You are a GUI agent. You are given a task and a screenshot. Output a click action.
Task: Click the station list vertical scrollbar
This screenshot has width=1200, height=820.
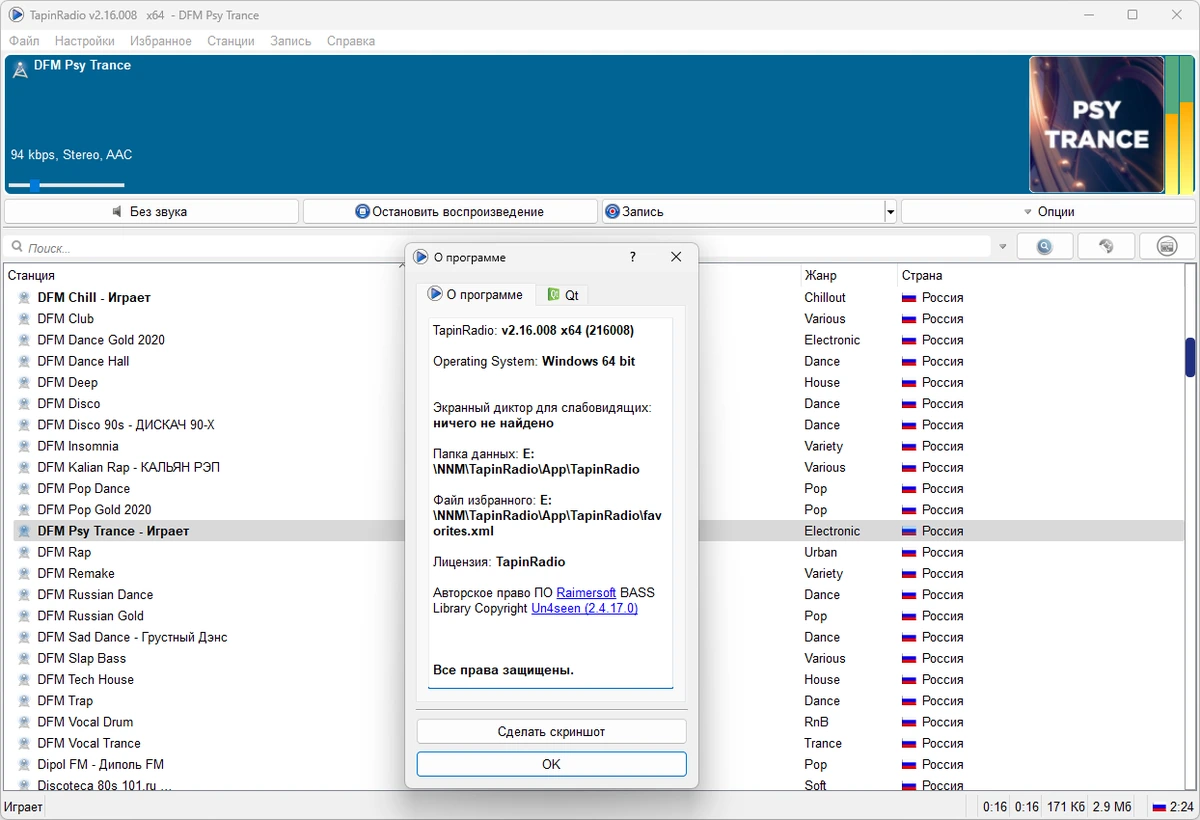1190,527
